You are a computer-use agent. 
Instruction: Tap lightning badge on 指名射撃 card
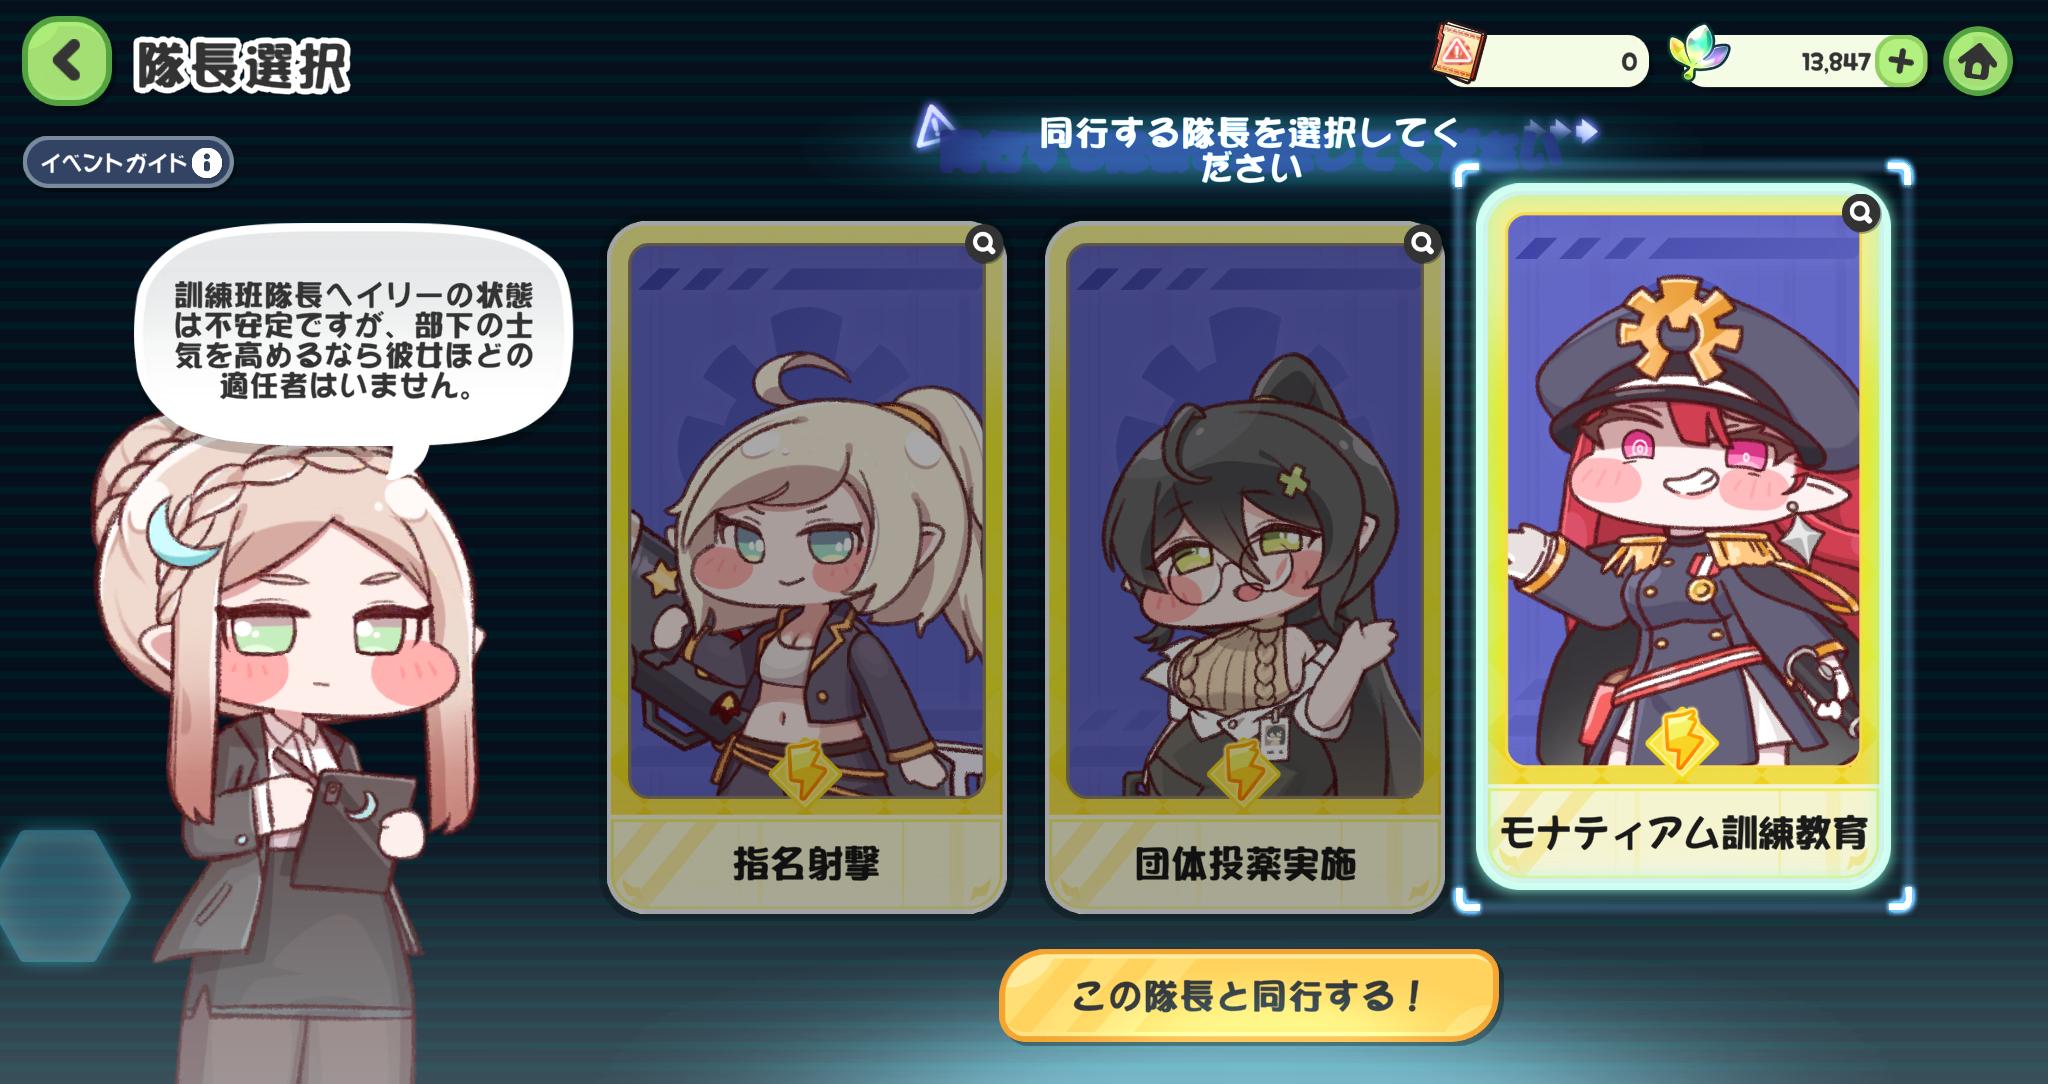[x=805, y=772]
